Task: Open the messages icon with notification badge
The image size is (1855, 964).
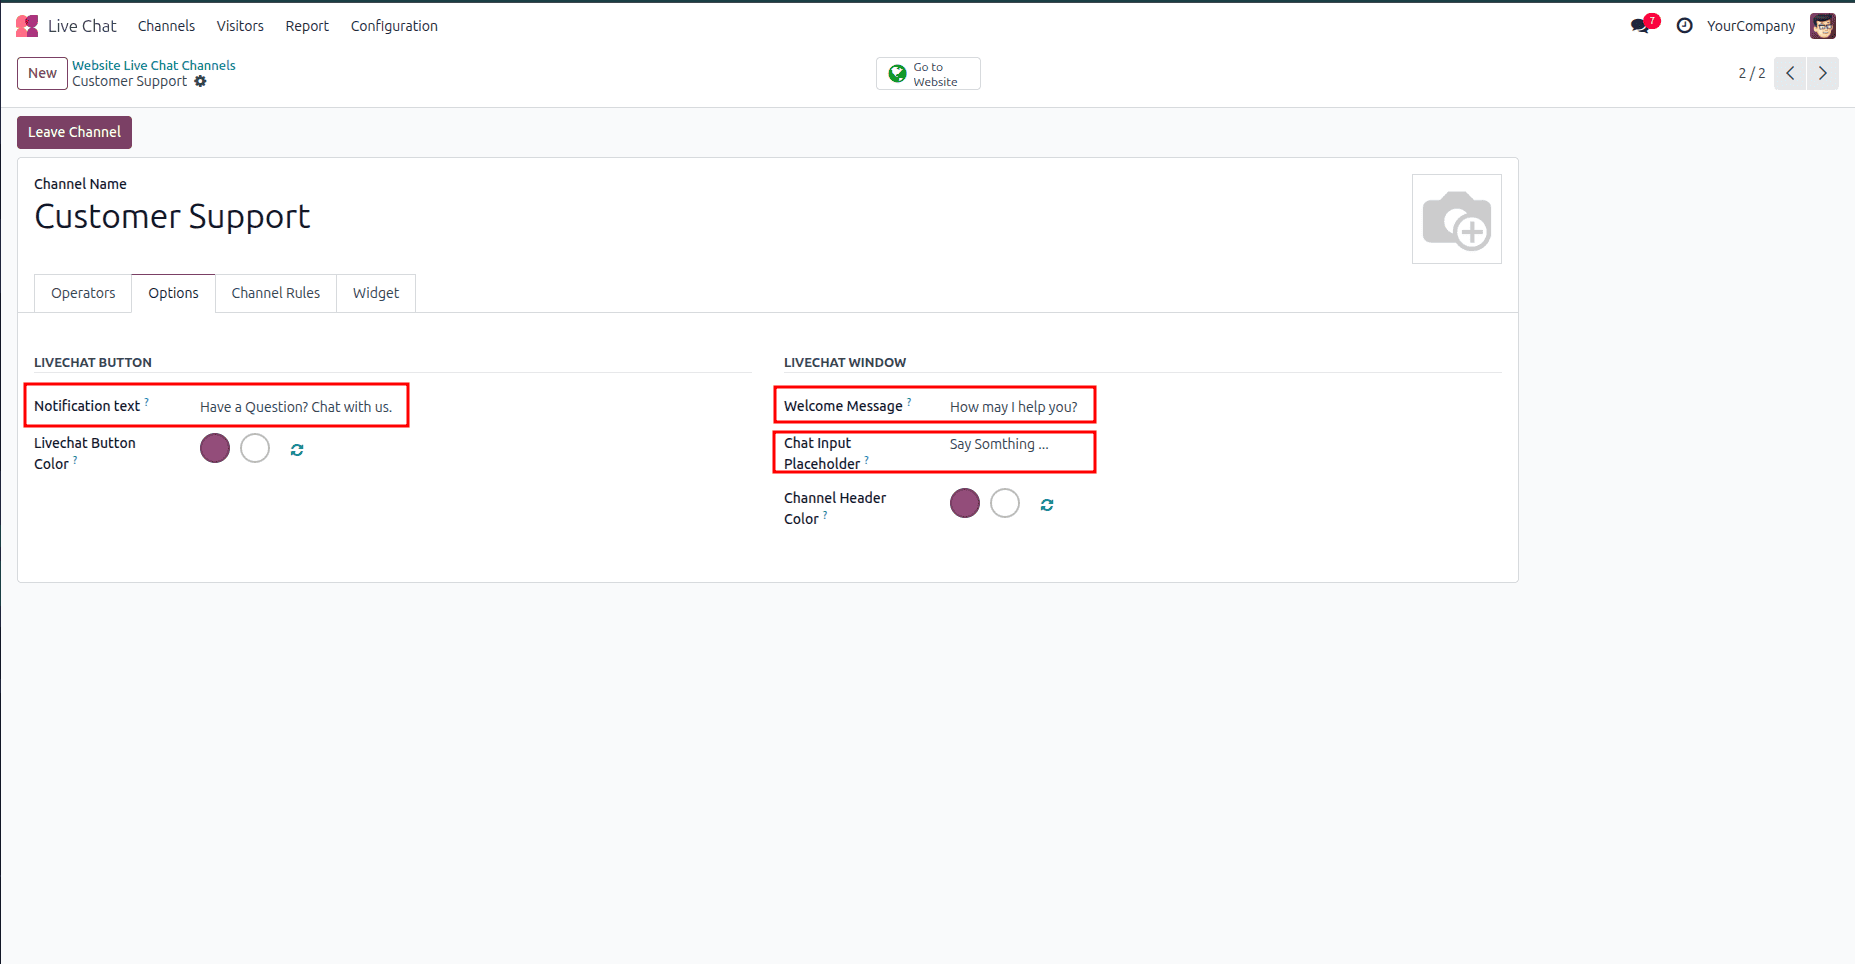Action: (x=1639, y=24)
